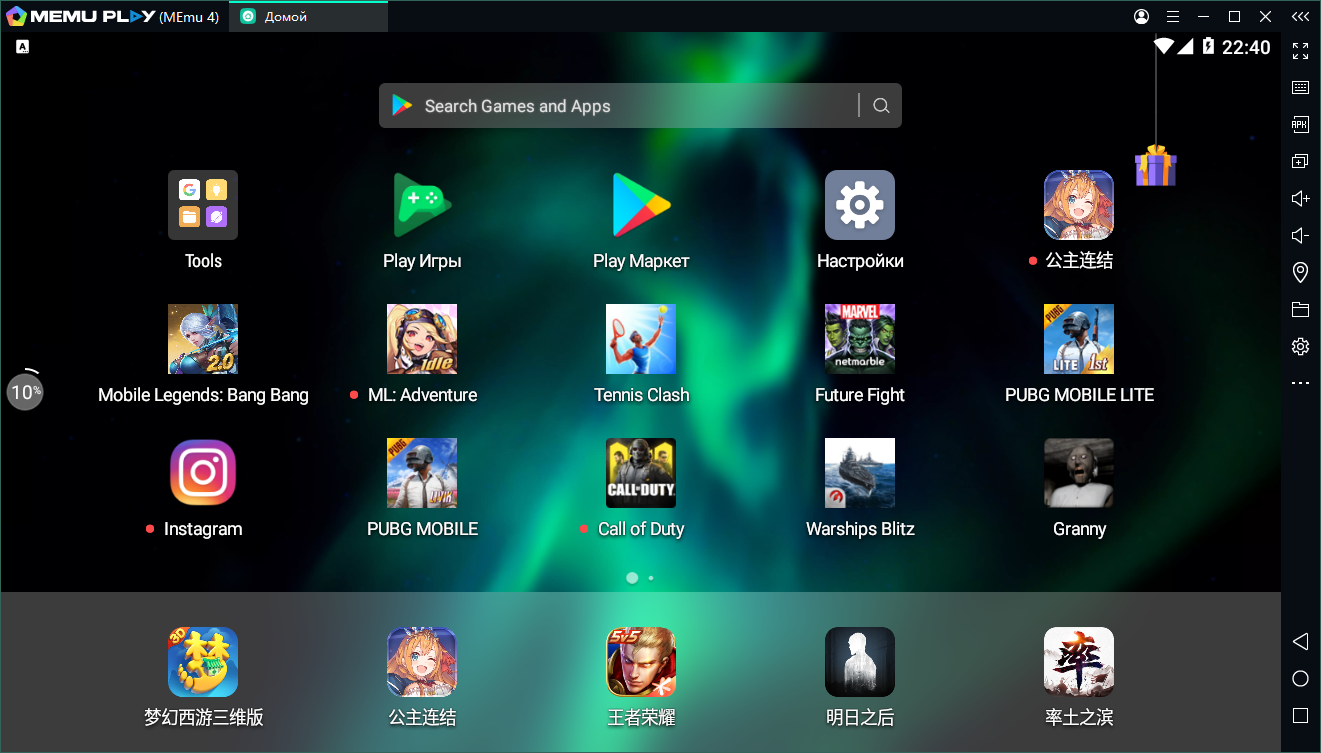Expand more sidebar options (three dots)
1321x753 pixels.
tap(1300, 383)
